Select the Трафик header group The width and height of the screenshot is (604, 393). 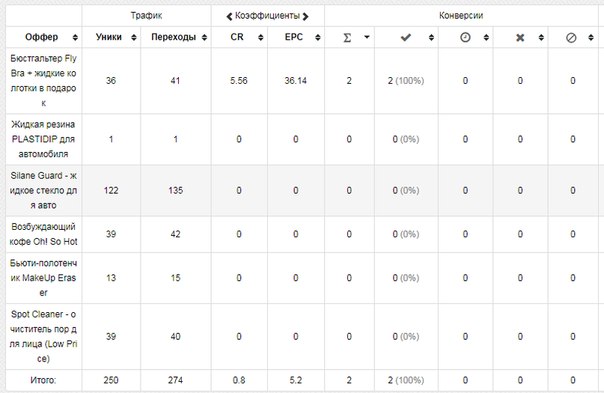[146, 16]
